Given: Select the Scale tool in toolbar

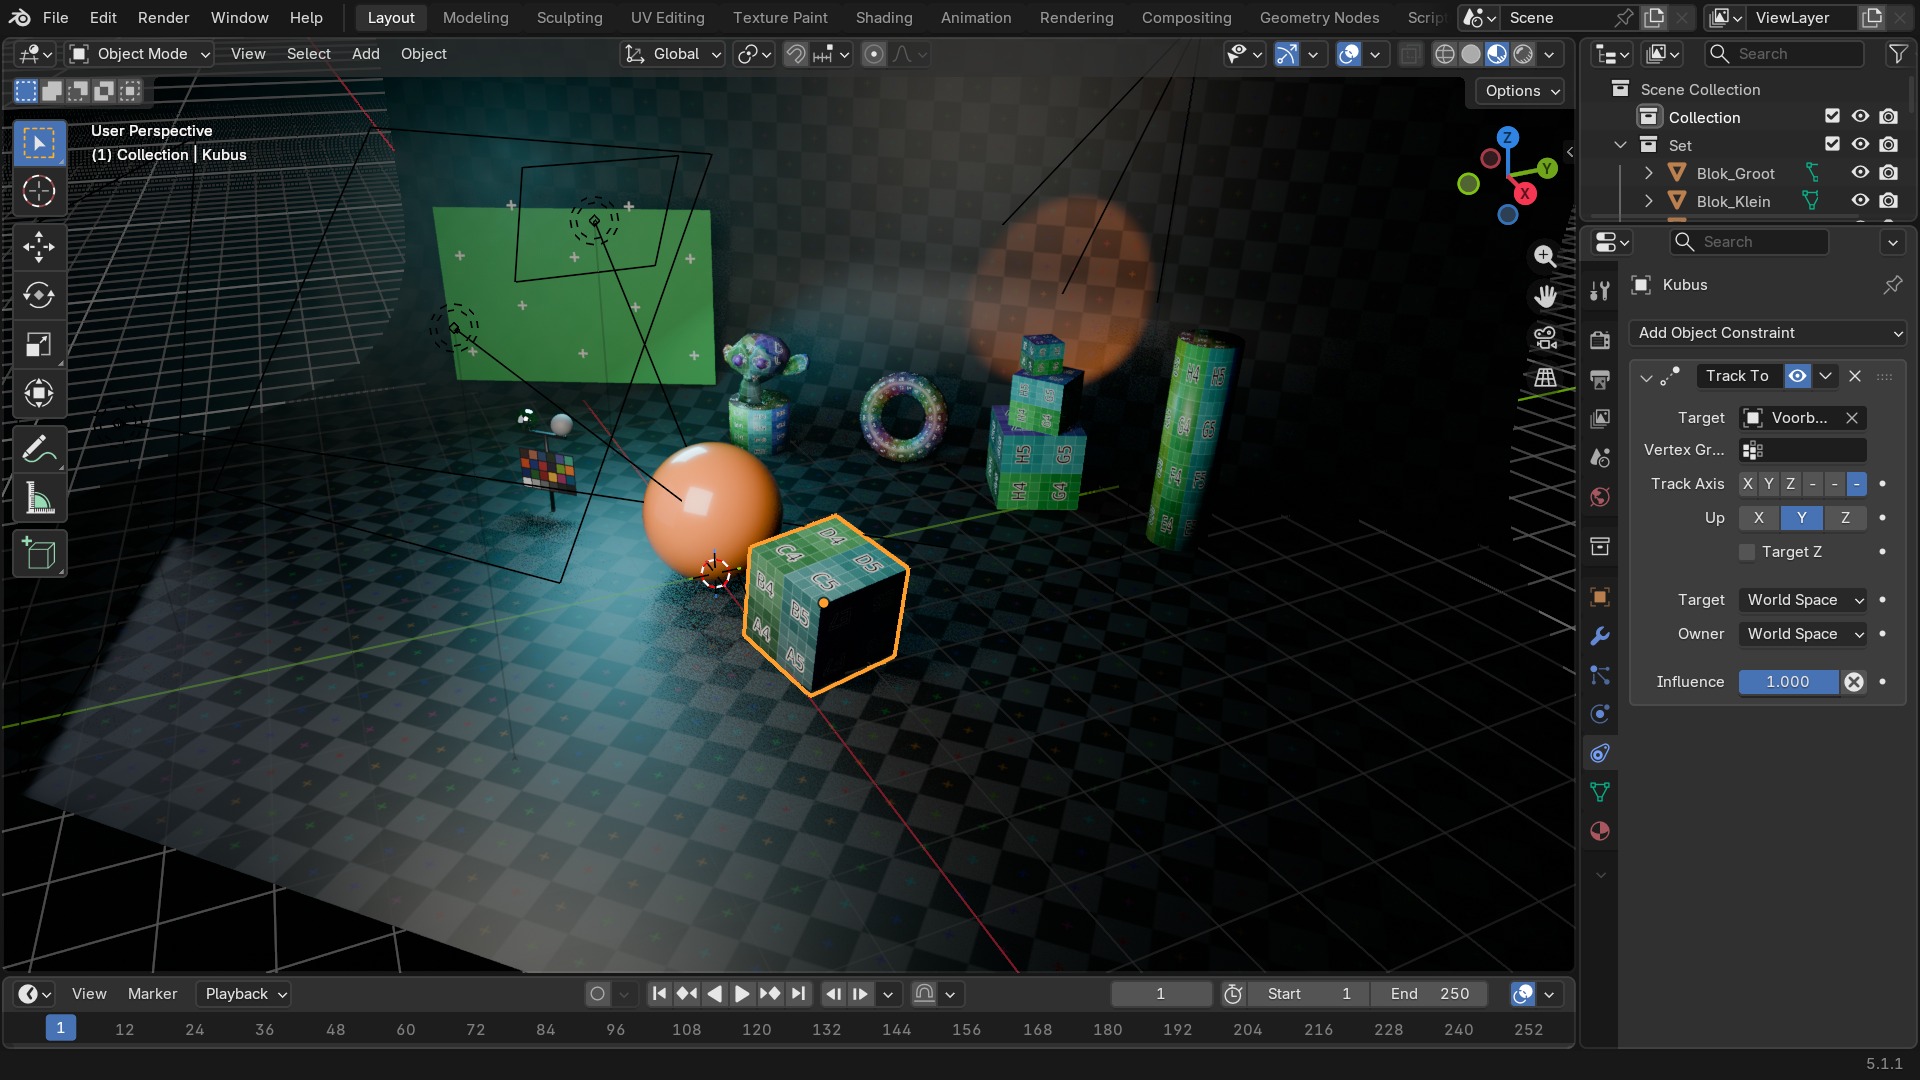Looking at the screenshot, I should click(39, 345).
